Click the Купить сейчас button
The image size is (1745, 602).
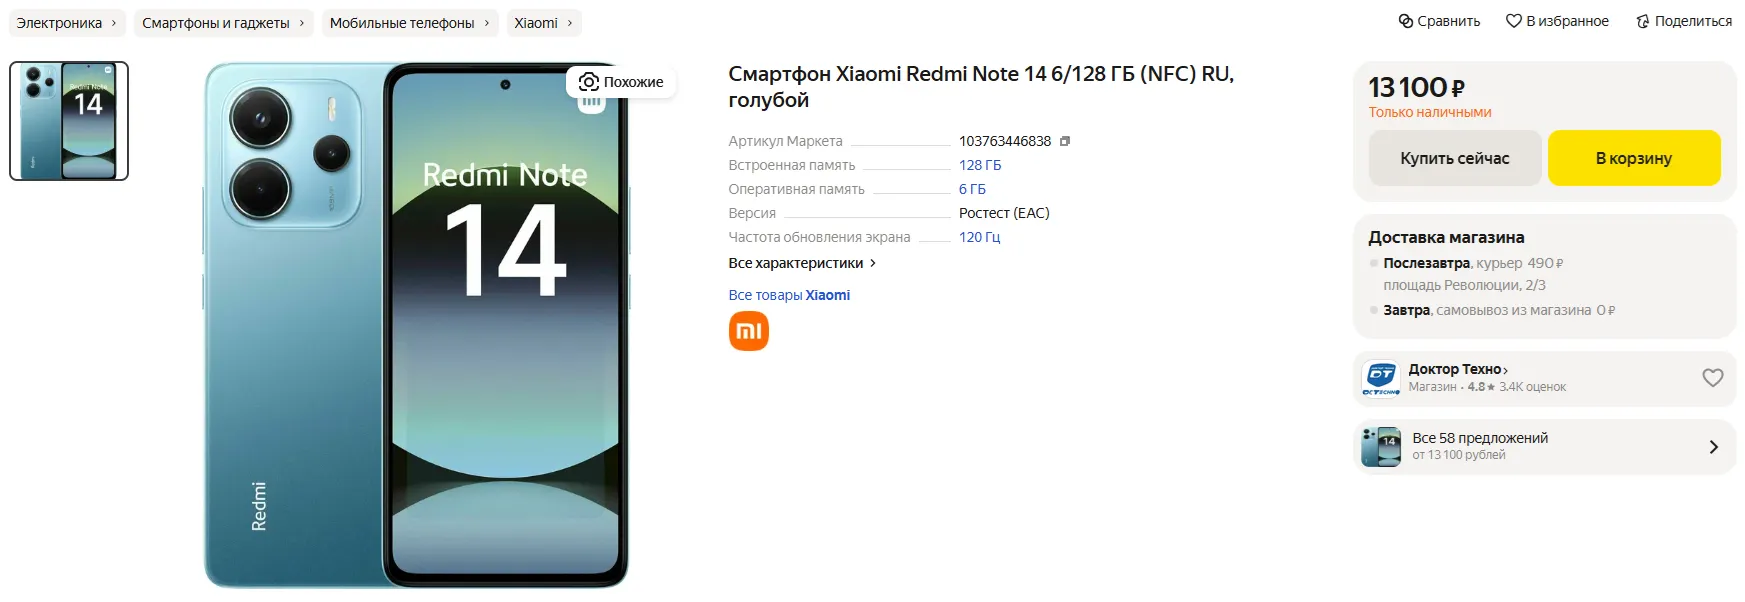(1455, 158)
